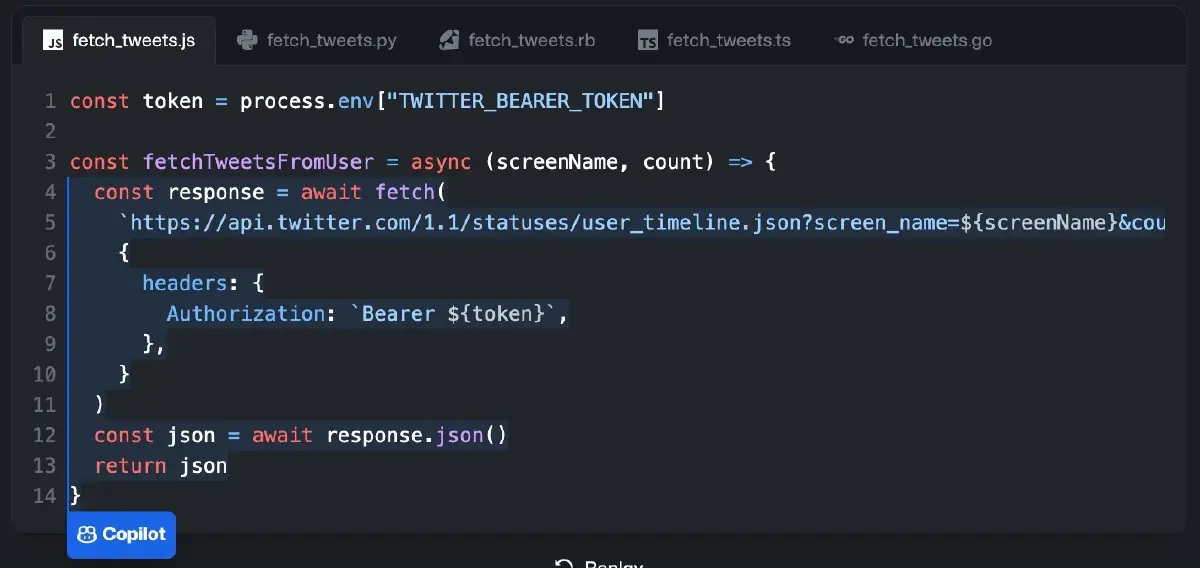Click the return keyword on line 13
The width and height of the screenshot is (1200, 568).
click(130, 466)
